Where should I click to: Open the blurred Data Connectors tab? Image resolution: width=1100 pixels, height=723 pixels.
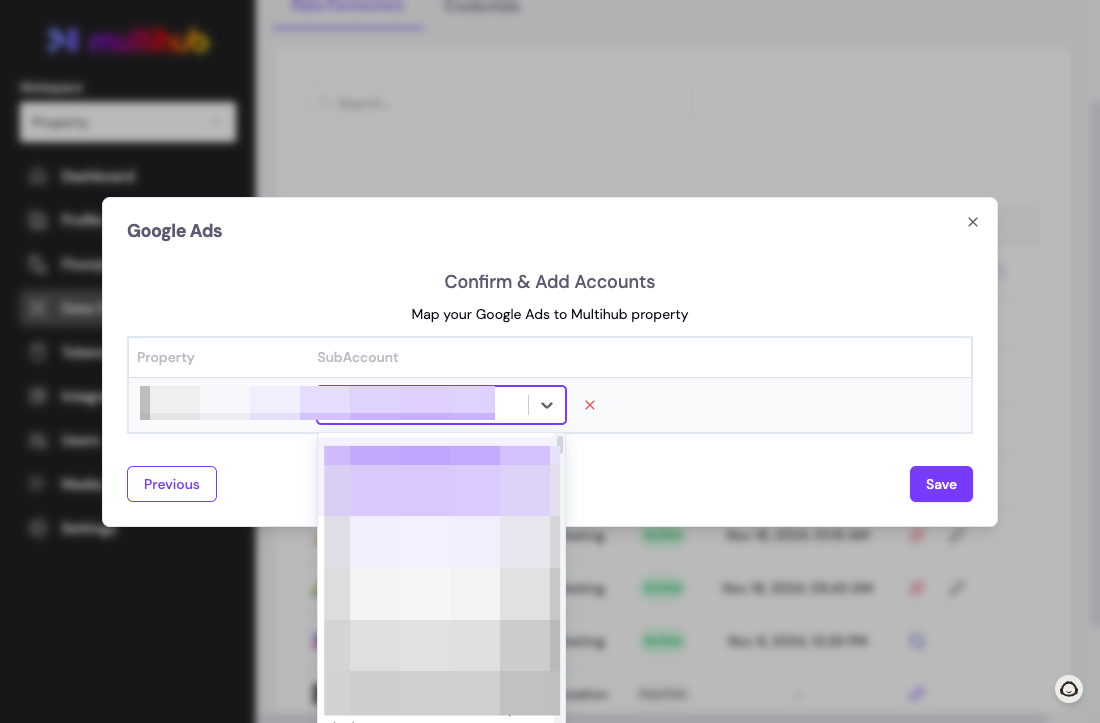coord(348,7)
